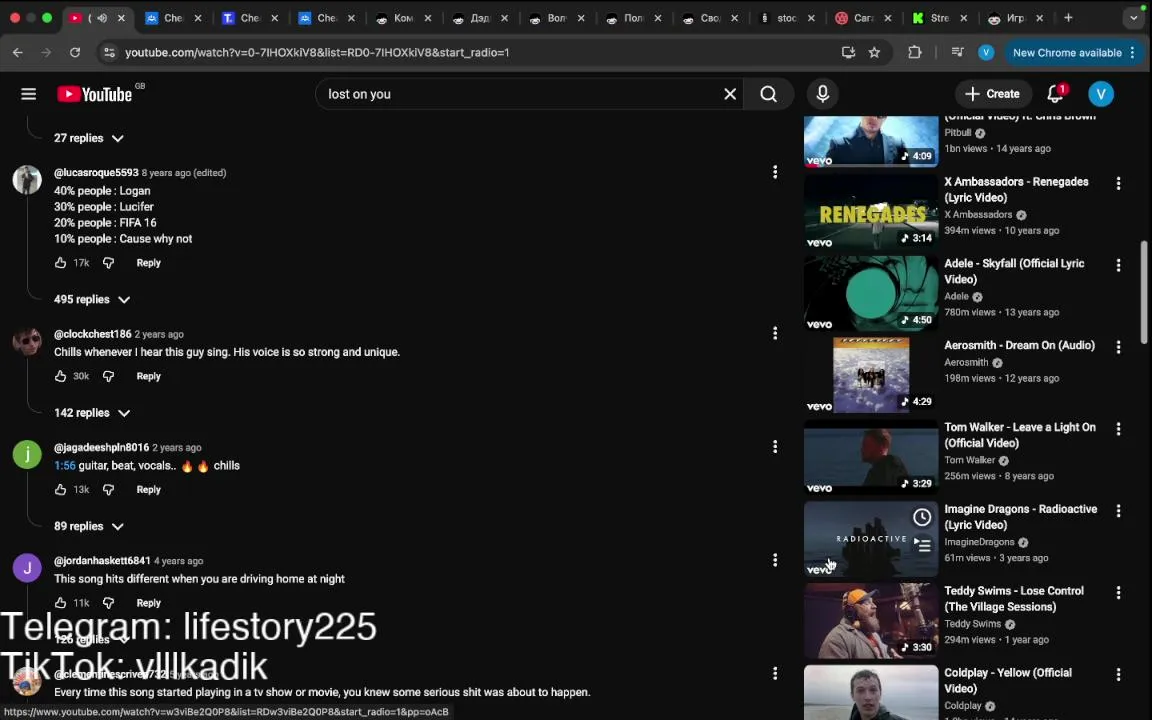1152x720 pixels.
Task: Like the @jordanhaskett6841 comment
Action: (60, 602)
